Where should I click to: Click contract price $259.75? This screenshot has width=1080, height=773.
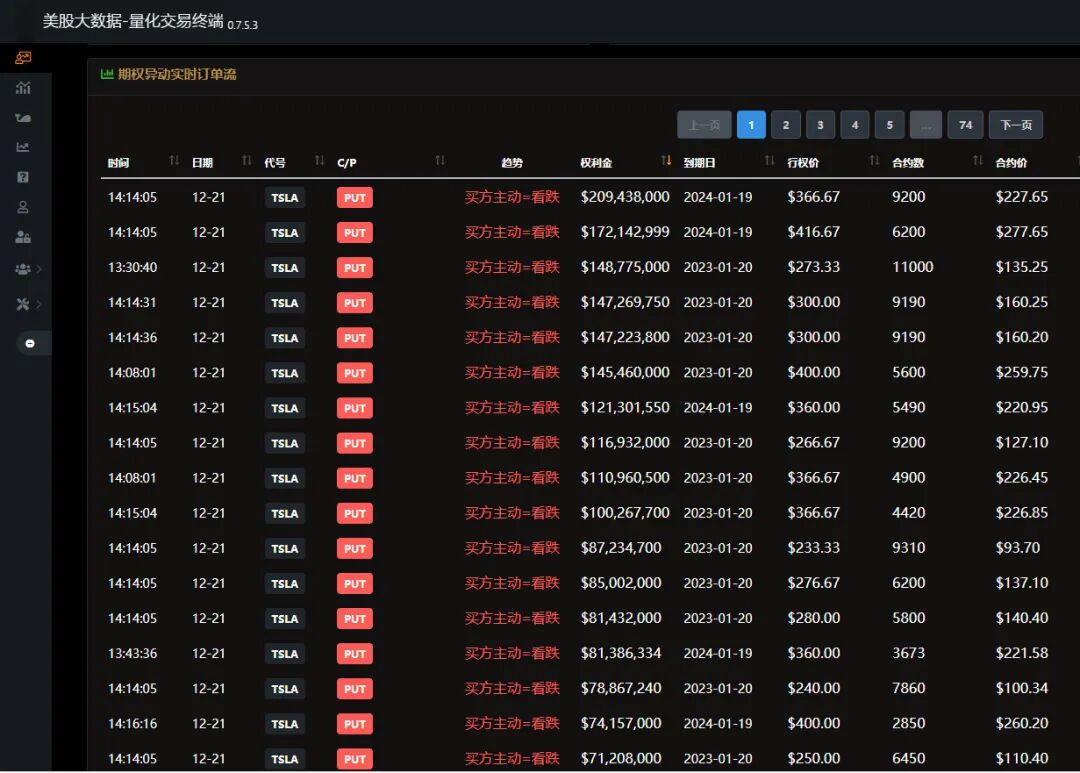(x=1021, y=373)
